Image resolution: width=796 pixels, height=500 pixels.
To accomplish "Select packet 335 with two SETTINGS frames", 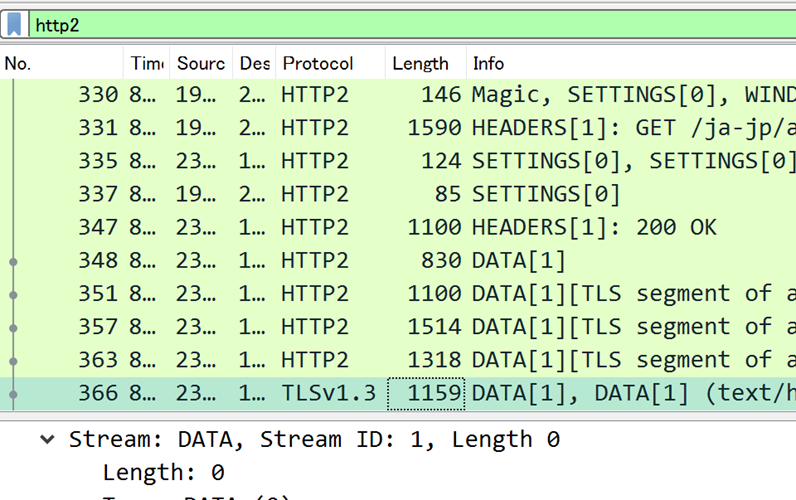I will [x=400, y=161].
